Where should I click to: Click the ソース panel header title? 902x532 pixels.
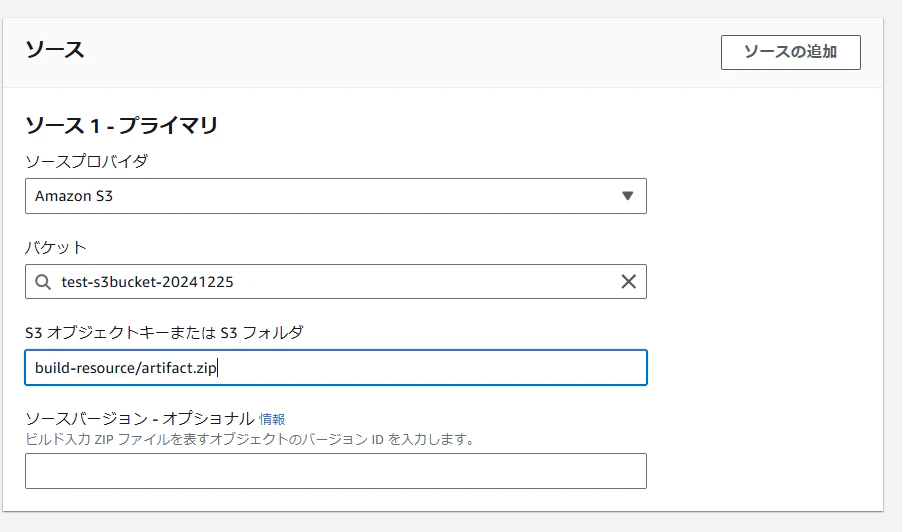pyautogui.click(x=55, y=50)
